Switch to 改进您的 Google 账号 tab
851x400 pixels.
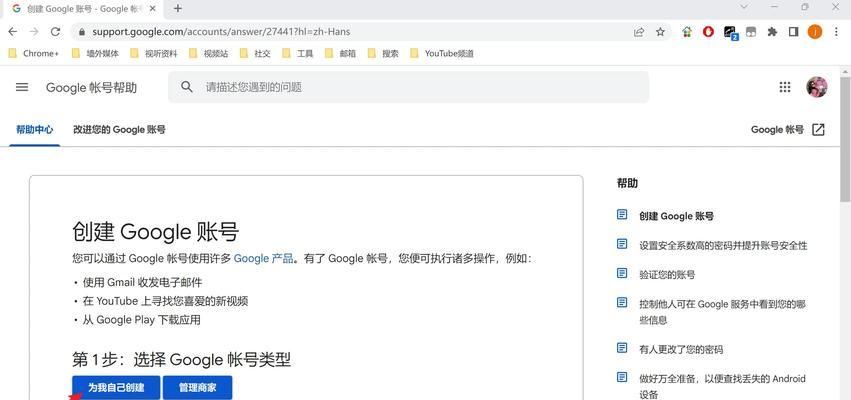(x=119, y=130)
